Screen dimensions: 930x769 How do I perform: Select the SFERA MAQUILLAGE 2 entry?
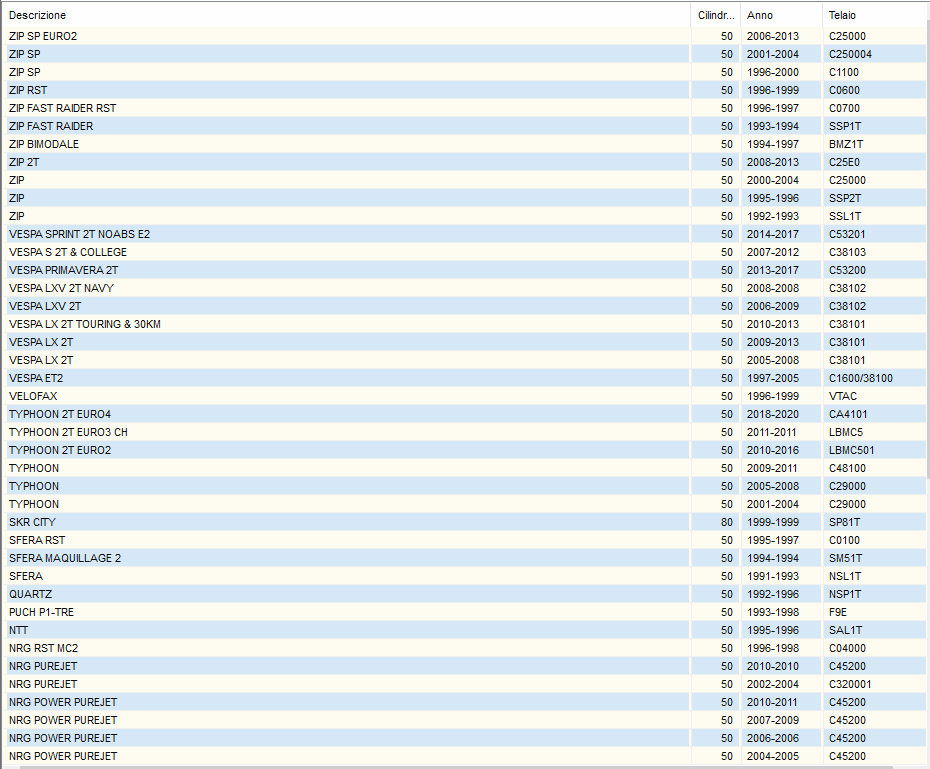65,558
